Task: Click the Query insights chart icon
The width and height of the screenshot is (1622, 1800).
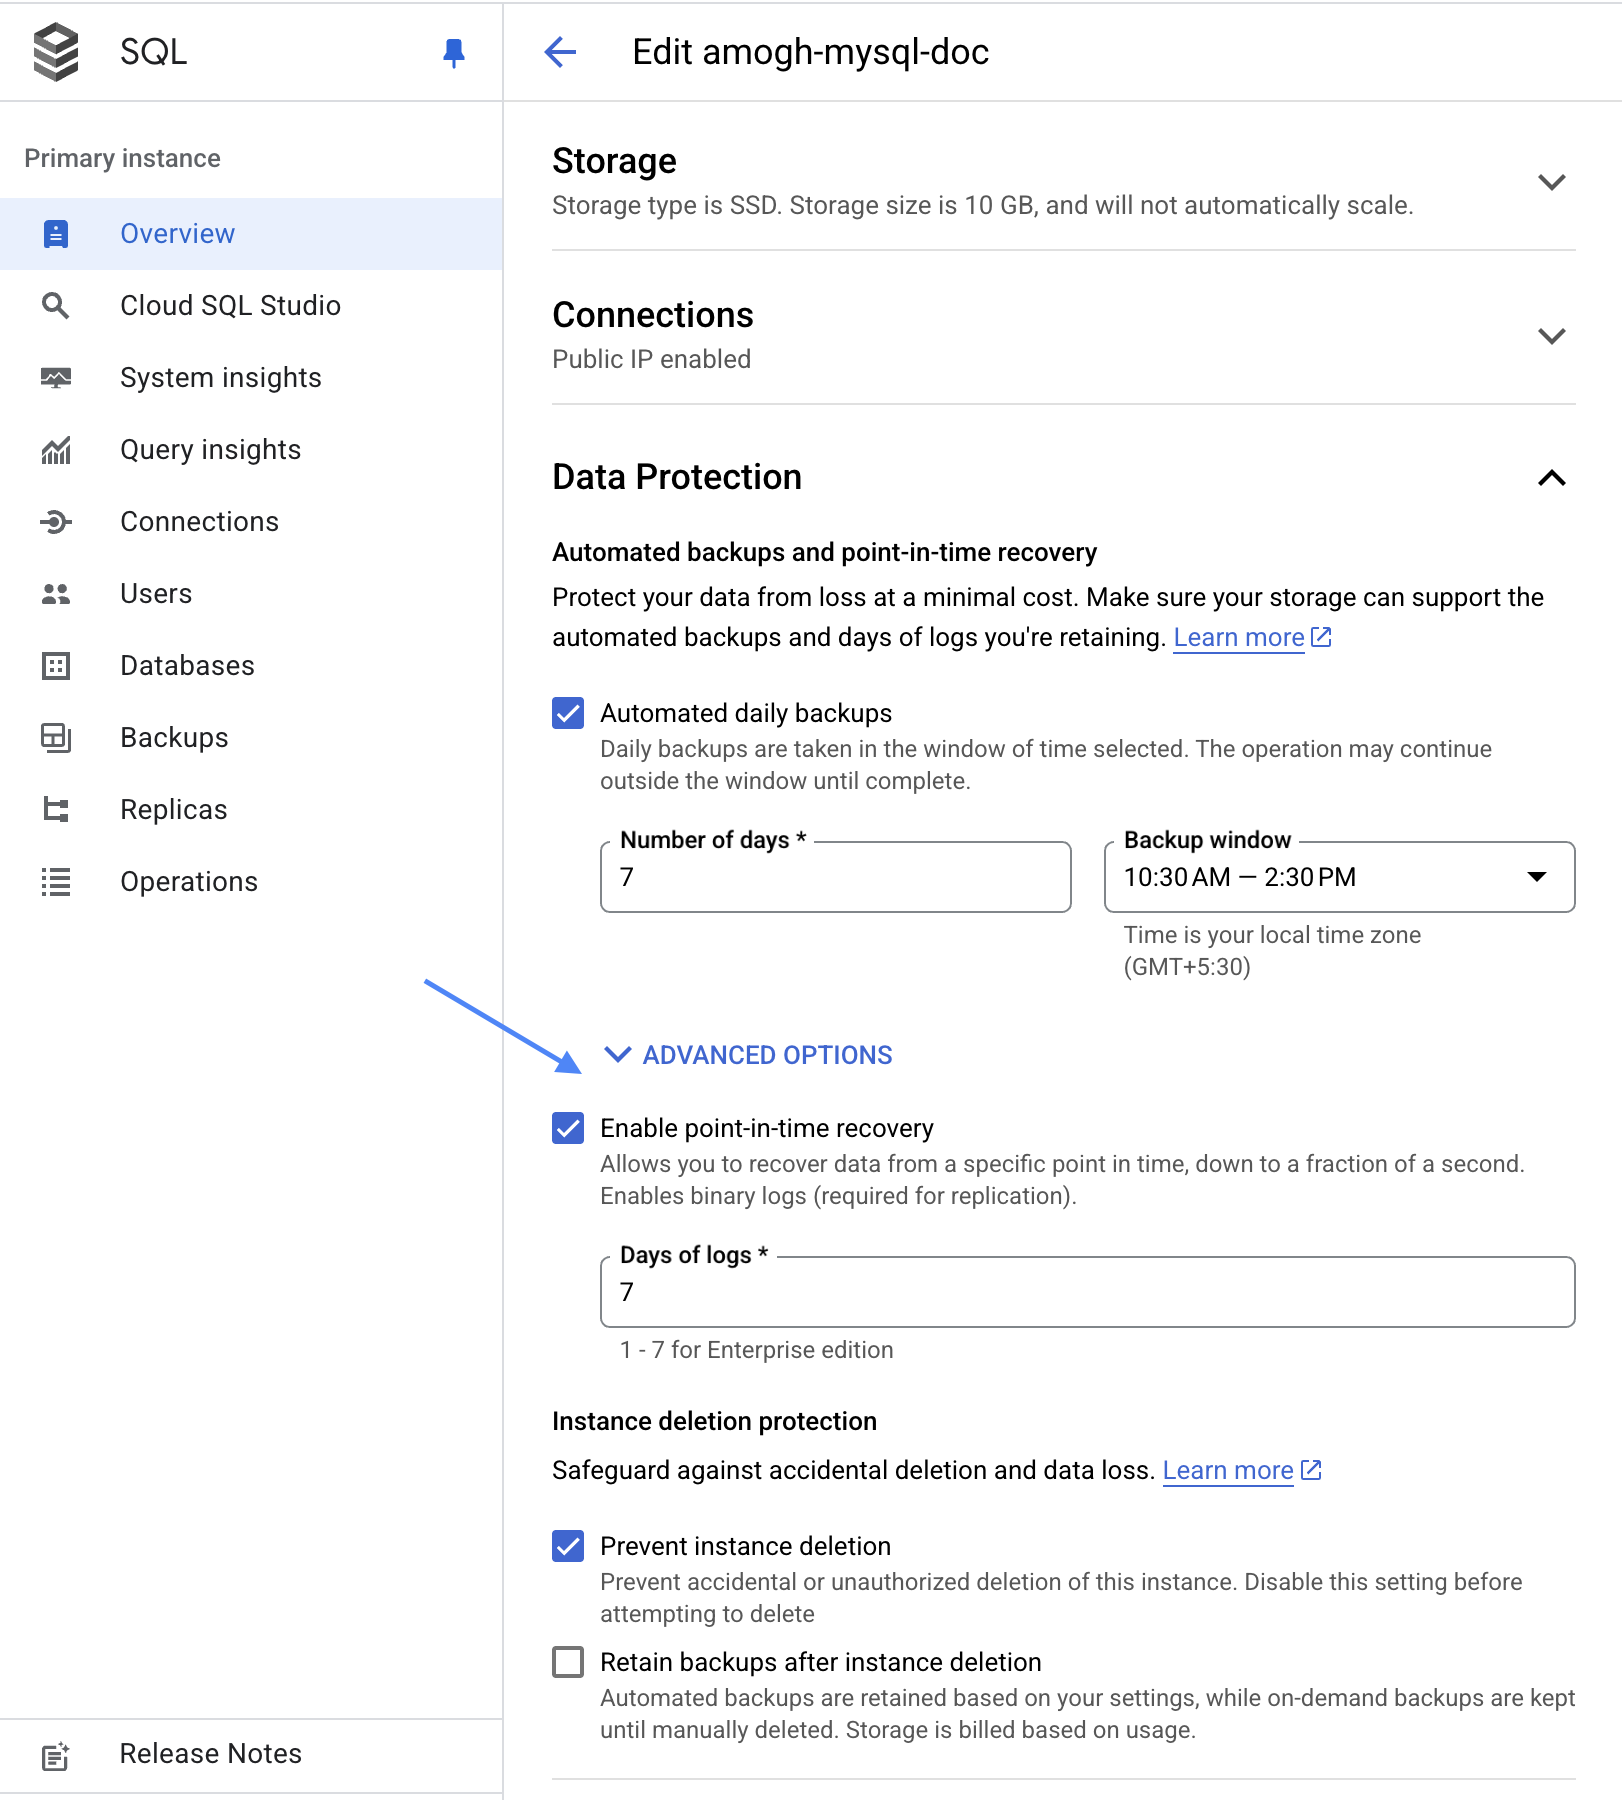Action: point(56,450)
